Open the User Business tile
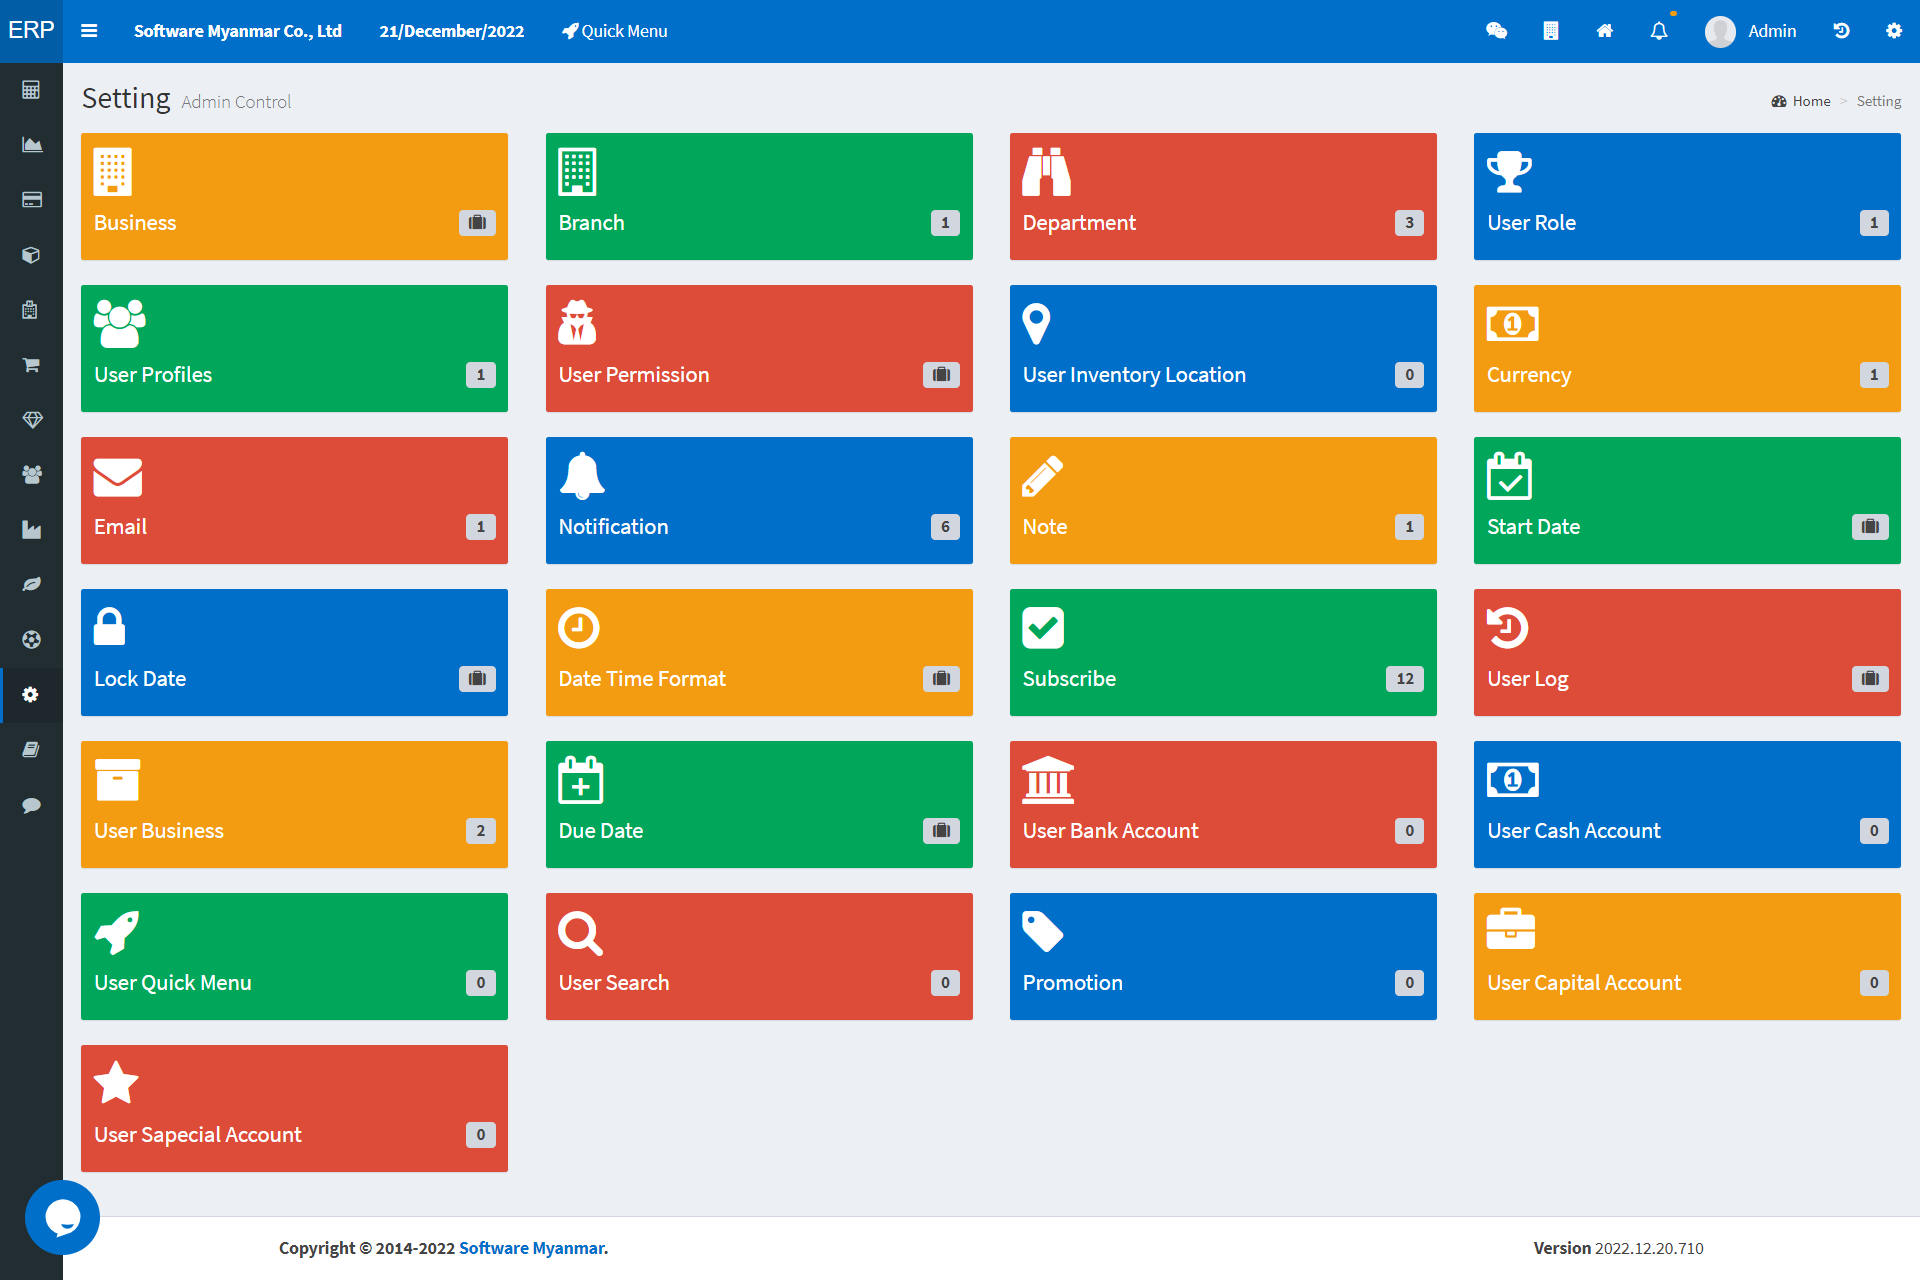Screen dimensions: 1920x1280 point(294,805)
